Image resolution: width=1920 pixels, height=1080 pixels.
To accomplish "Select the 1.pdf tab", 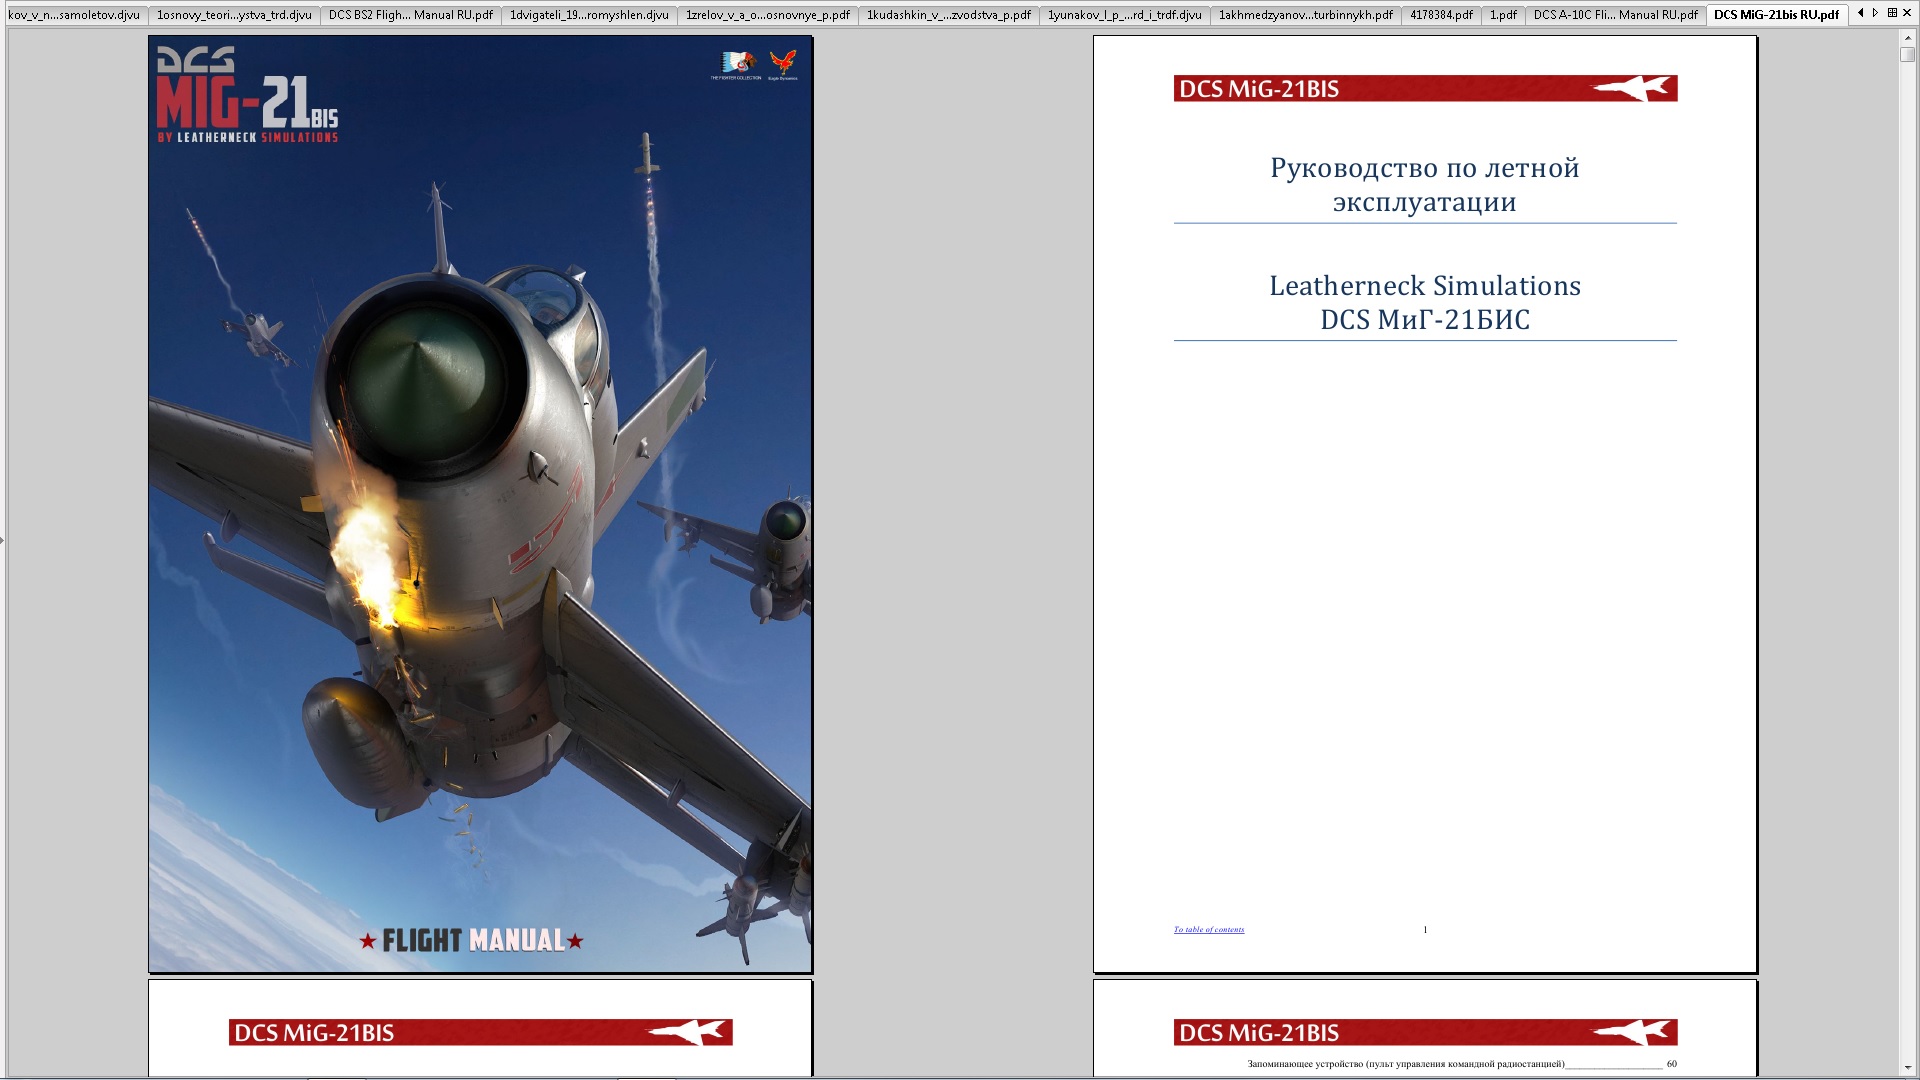I will click(x=1503, y=15).
